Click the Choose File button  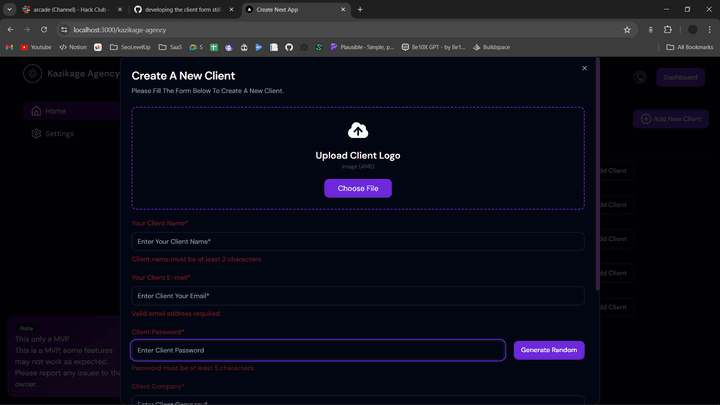click(x=358, y=188)
